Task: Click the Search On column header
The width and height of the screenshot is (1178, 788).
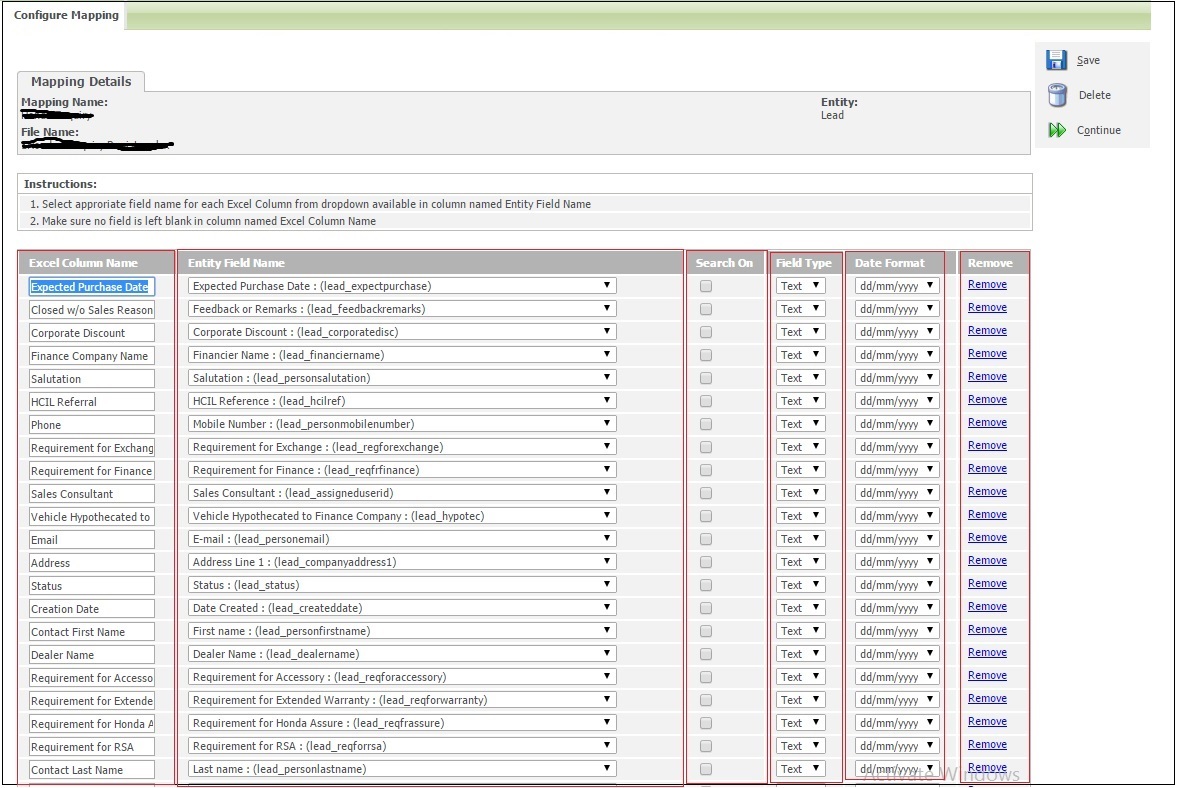Action: pos(723,263)
